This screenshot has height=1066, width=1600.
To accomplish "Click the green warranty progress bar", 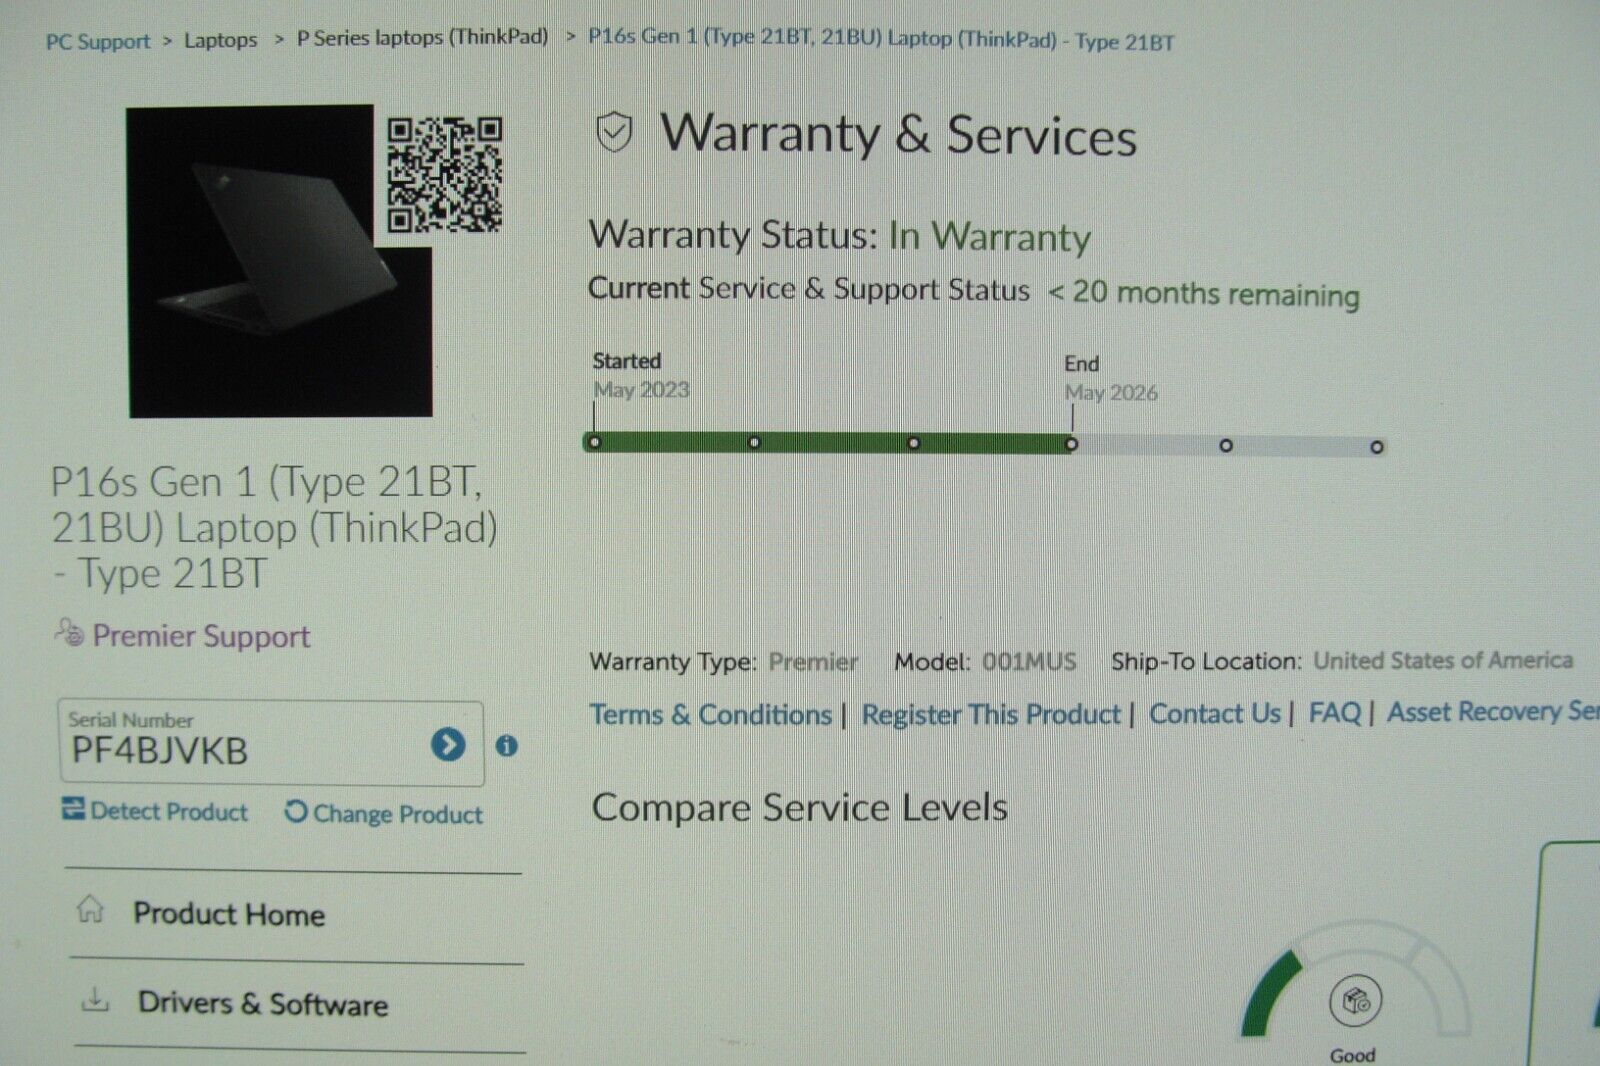I will tap(829, 442).
